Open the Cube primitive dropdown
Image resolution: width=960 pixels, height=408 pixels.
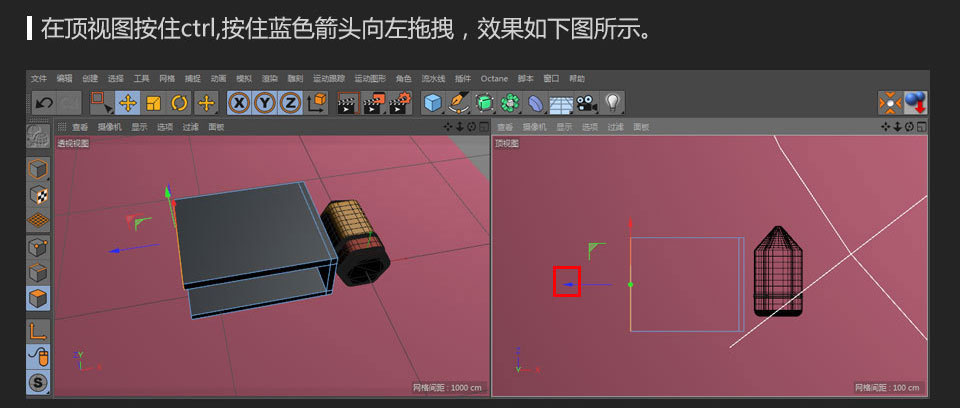(433, 103)
